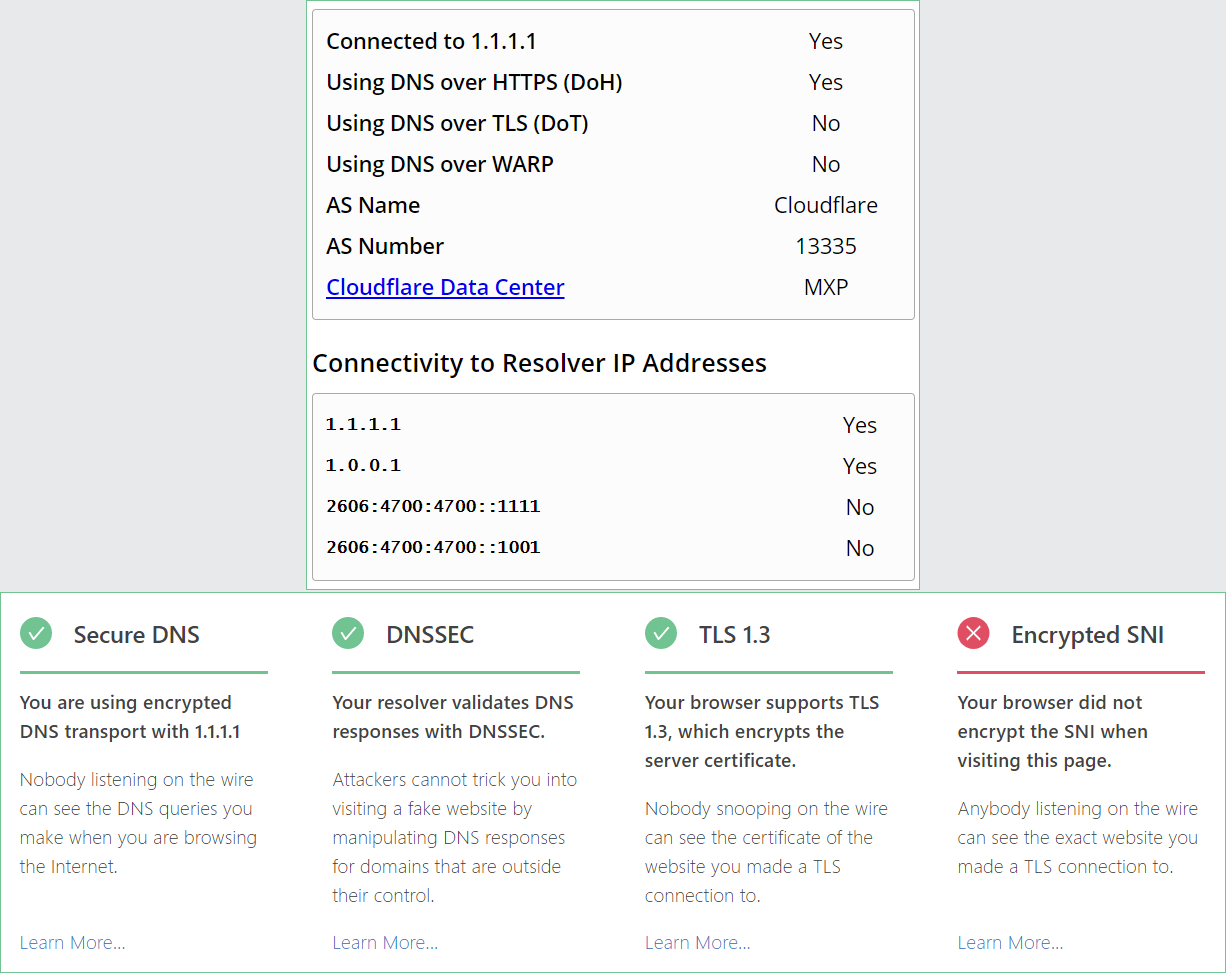
Task: Click the Connectivity to Resolver IP Addresses heading
Action: (539, 363)
